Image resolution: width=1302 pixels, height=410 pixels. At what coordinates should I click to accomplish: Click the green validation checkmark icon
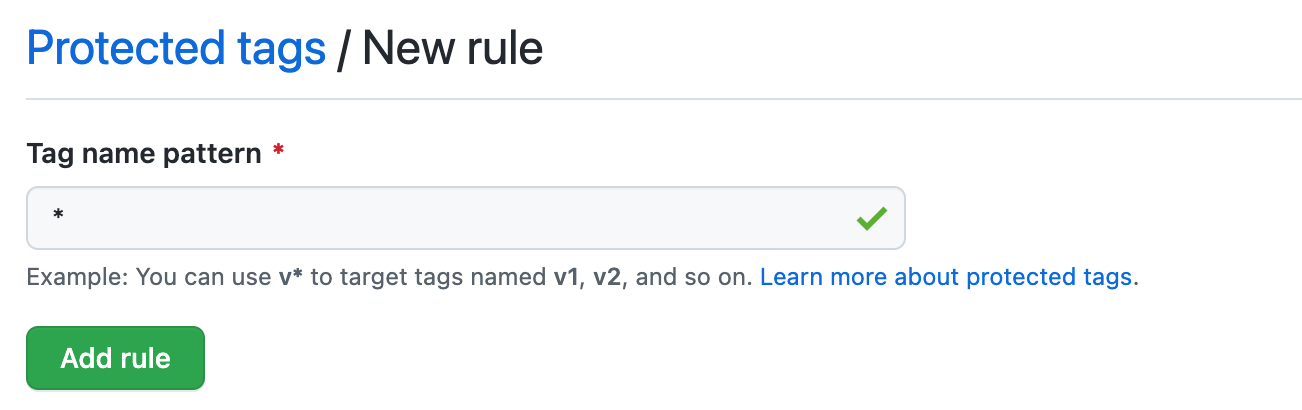pos(871,218)
